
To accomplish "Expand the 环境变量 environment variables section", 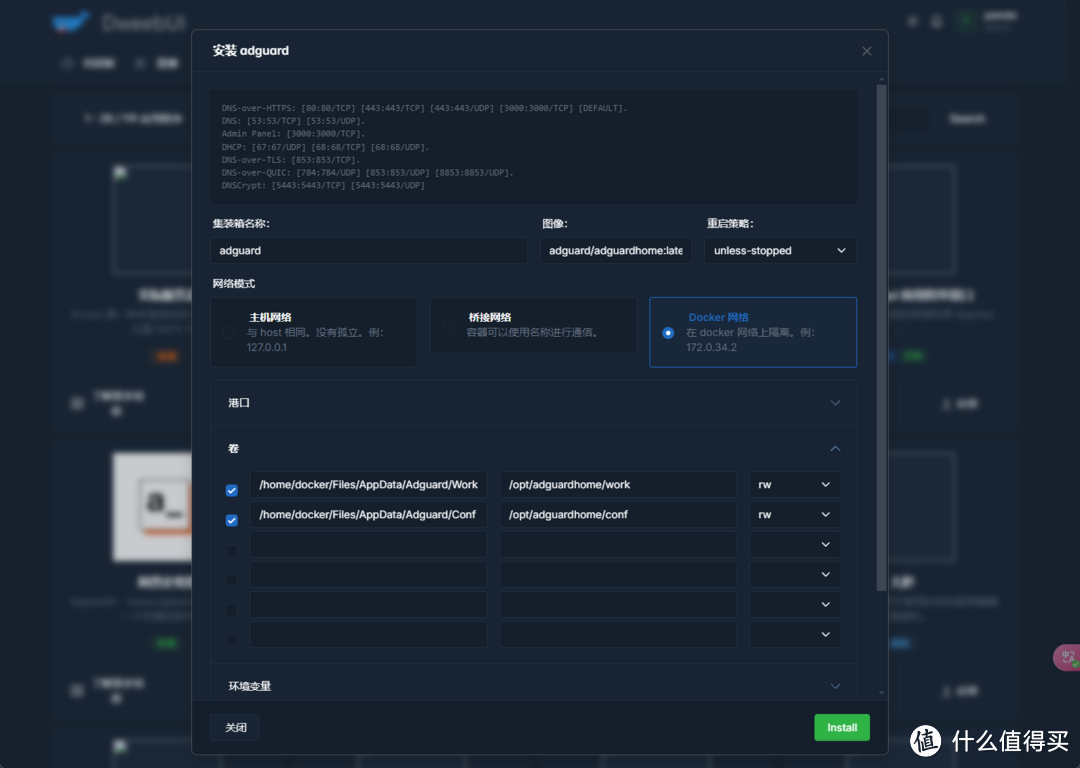I will point(533,686).
